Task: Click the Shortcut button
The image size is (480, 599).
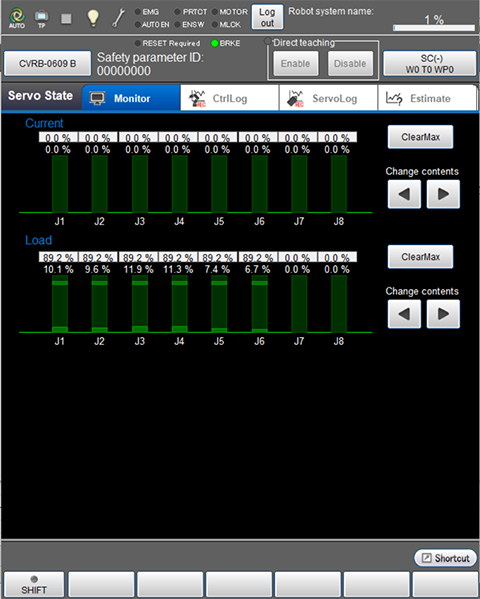Action: 446,558
